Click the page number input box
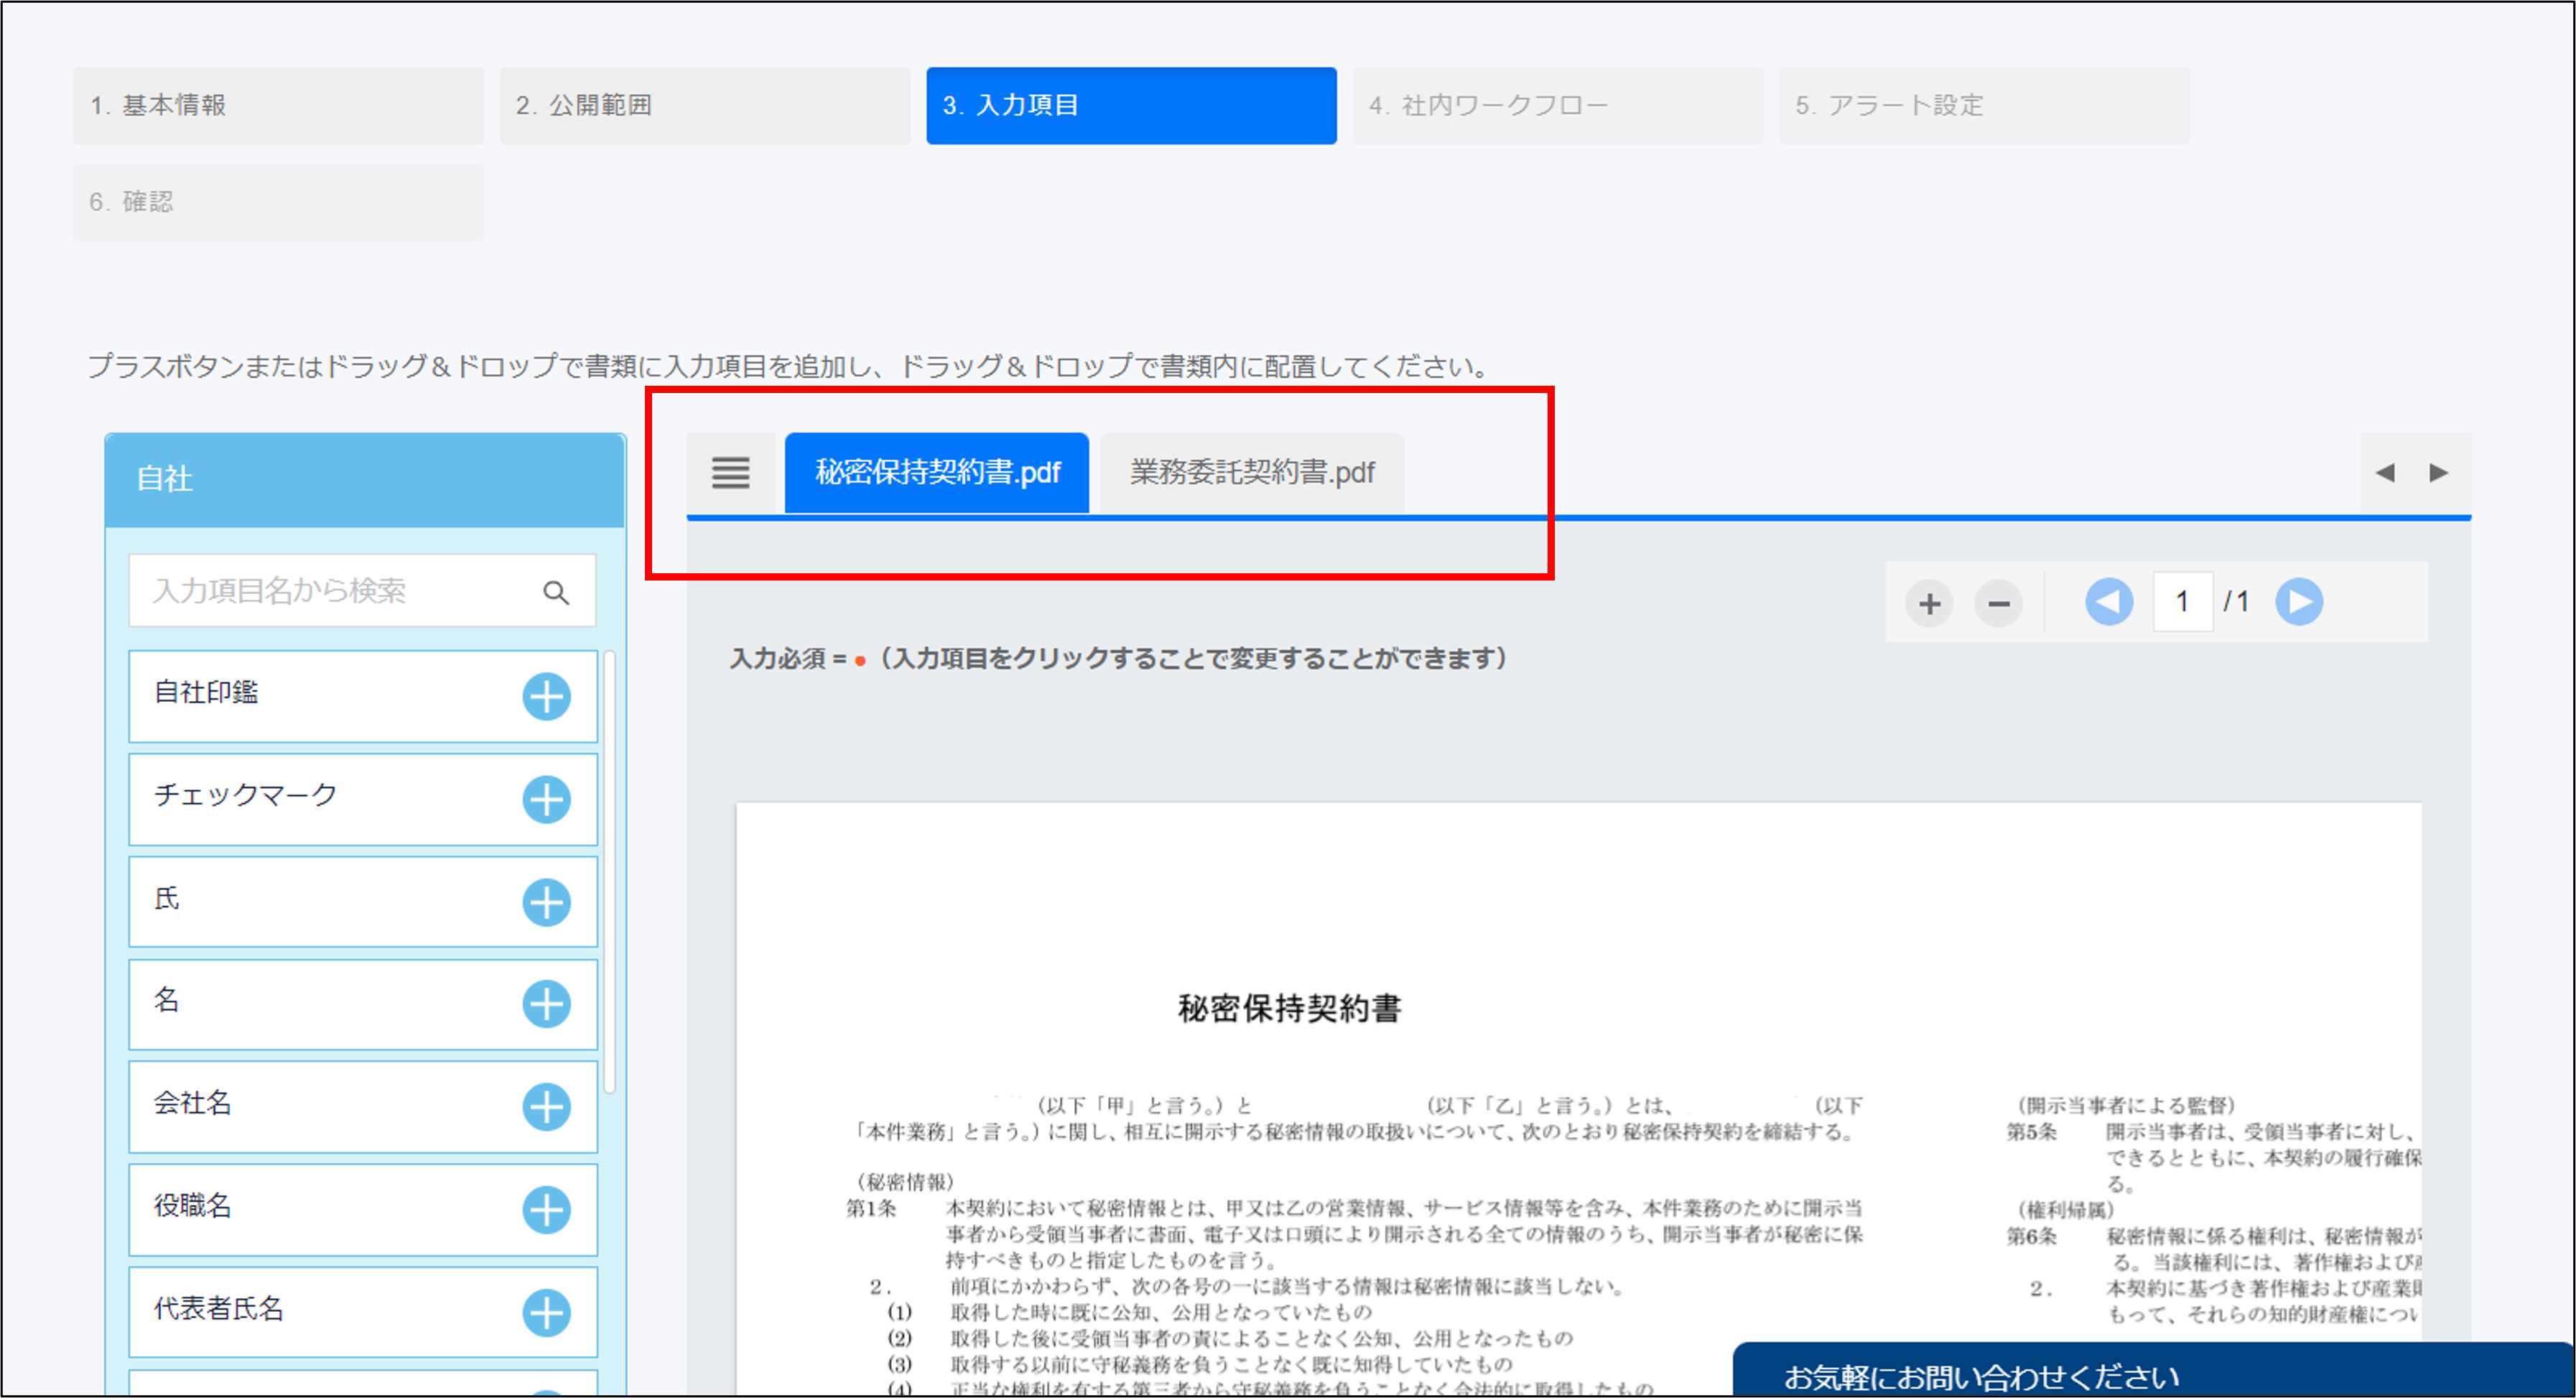The image size is (2576, 1398). coord(2182,602)
